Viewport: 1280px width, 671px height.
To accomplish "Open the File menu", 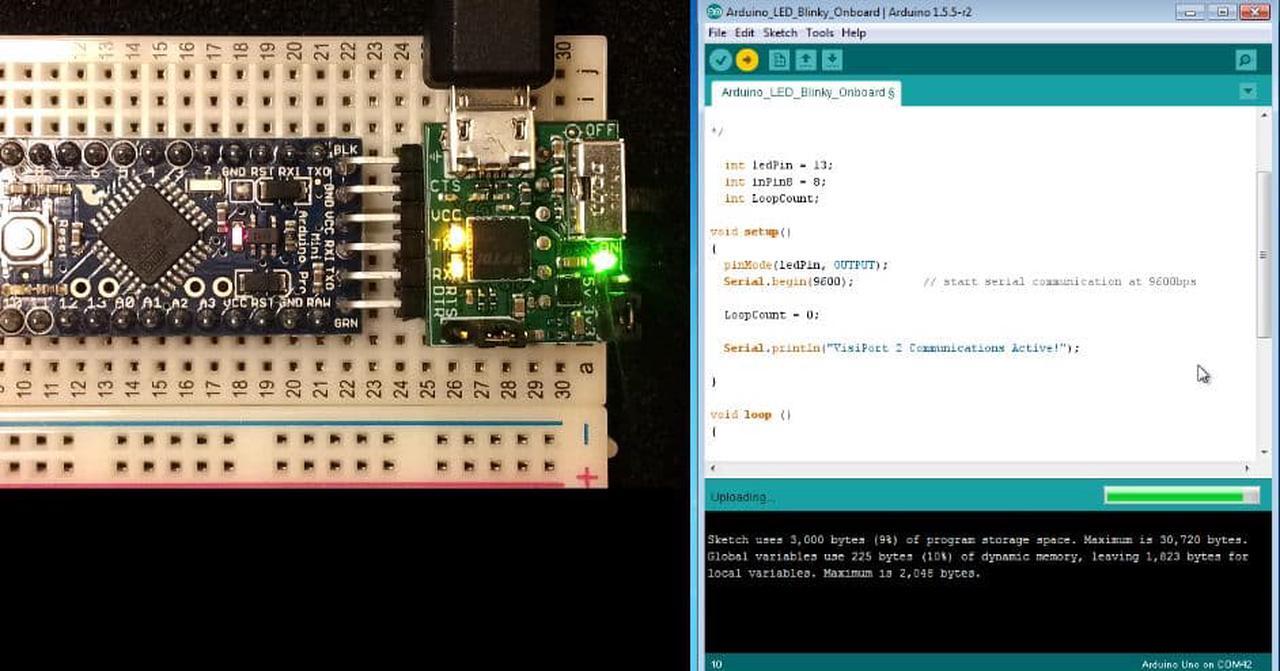I will coord(717,33).
